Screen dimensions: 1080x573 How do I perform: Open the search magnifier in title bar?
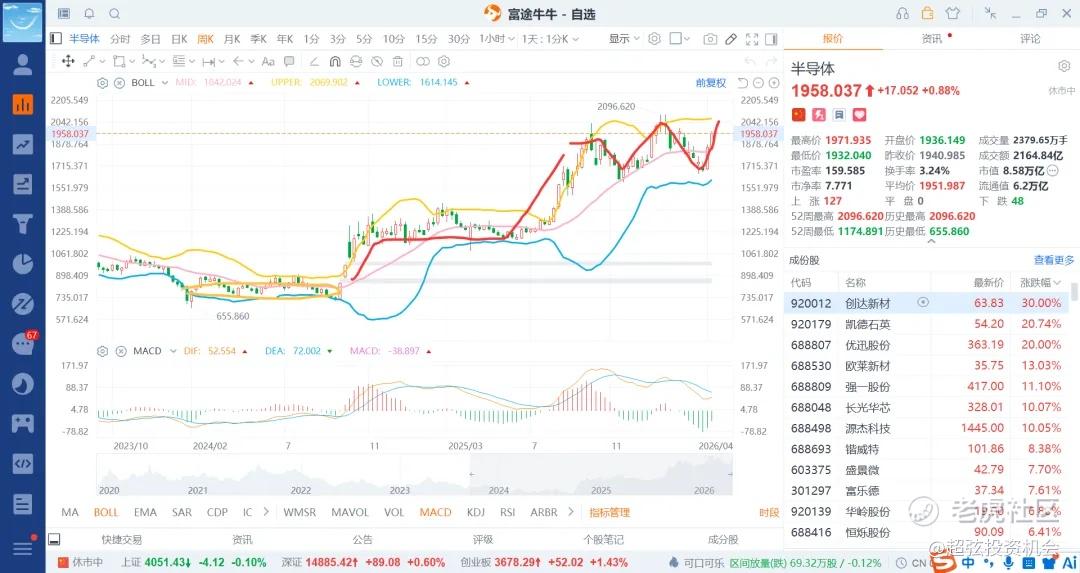pyautogui.click(x=114, y=14)
